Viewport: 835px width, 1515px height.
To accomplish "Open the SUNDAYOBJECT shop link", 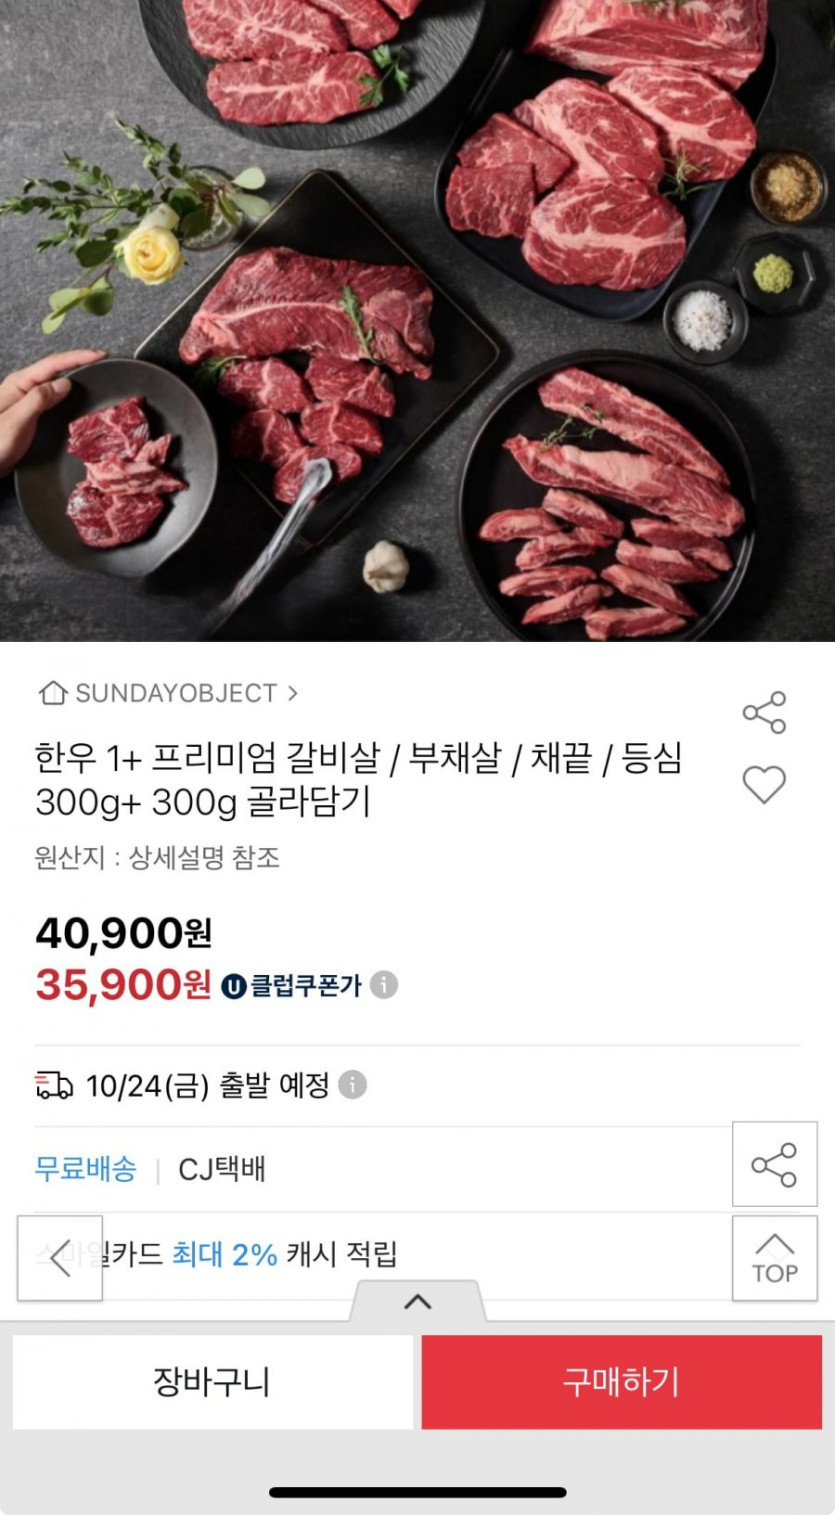I will pos(176,693).
